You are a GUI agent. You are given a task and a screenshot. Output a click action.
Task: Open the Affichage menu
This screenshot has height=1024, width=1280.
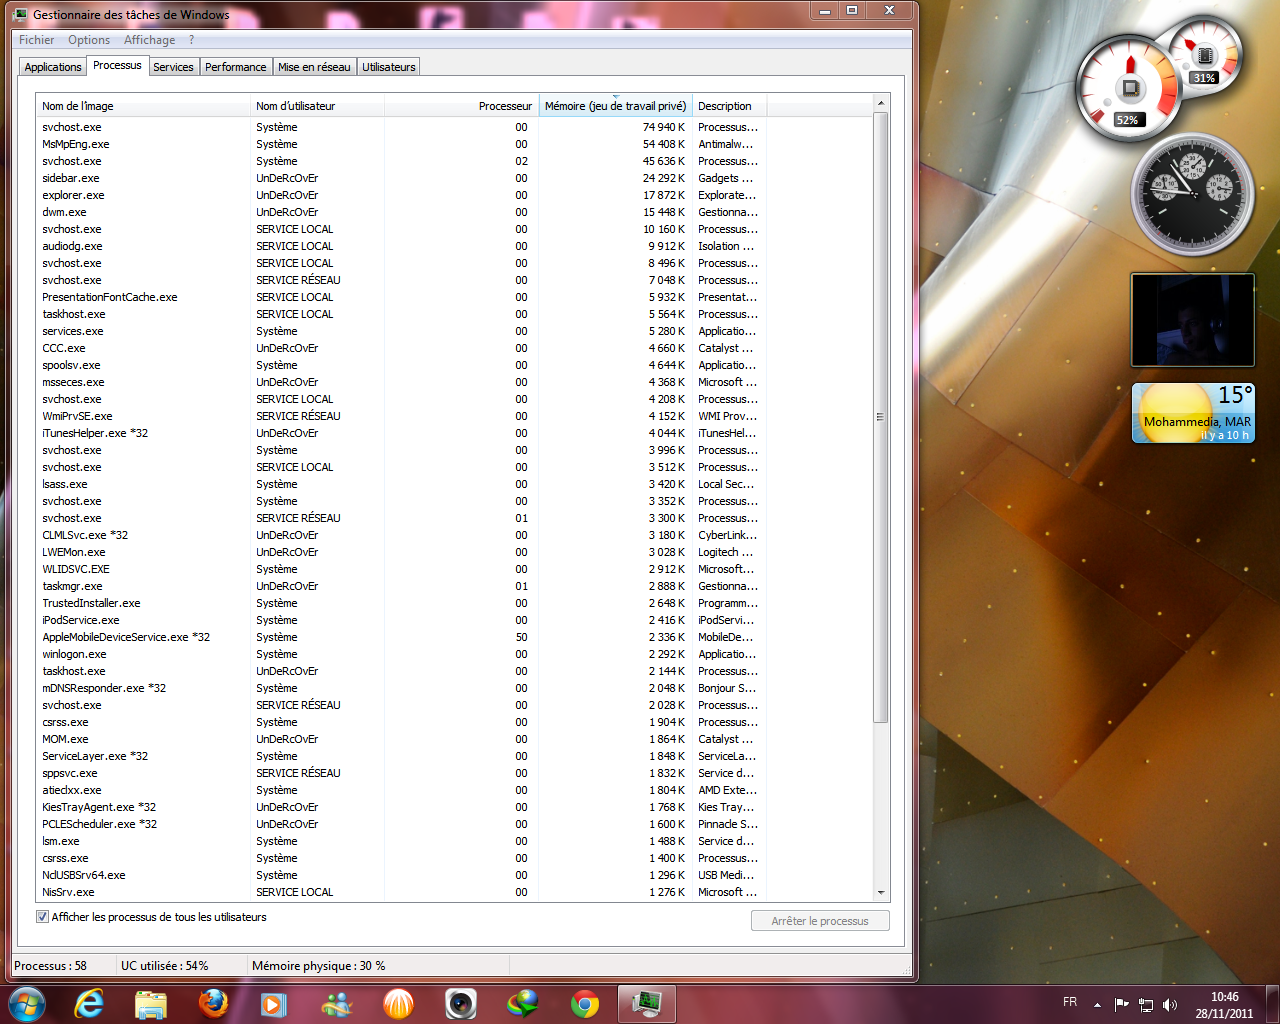click(x=149, y=40)
